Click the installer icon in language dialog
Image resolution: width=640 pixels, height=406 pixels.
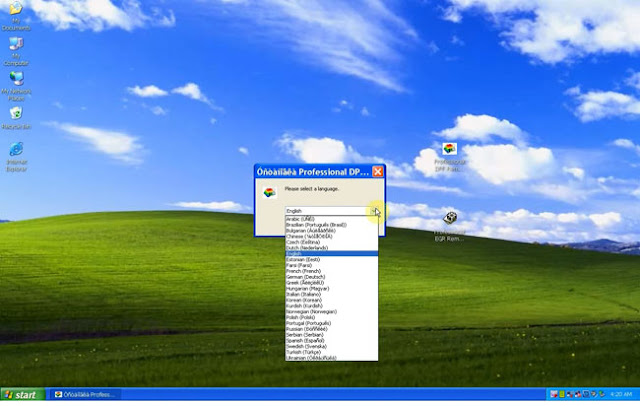269,192
